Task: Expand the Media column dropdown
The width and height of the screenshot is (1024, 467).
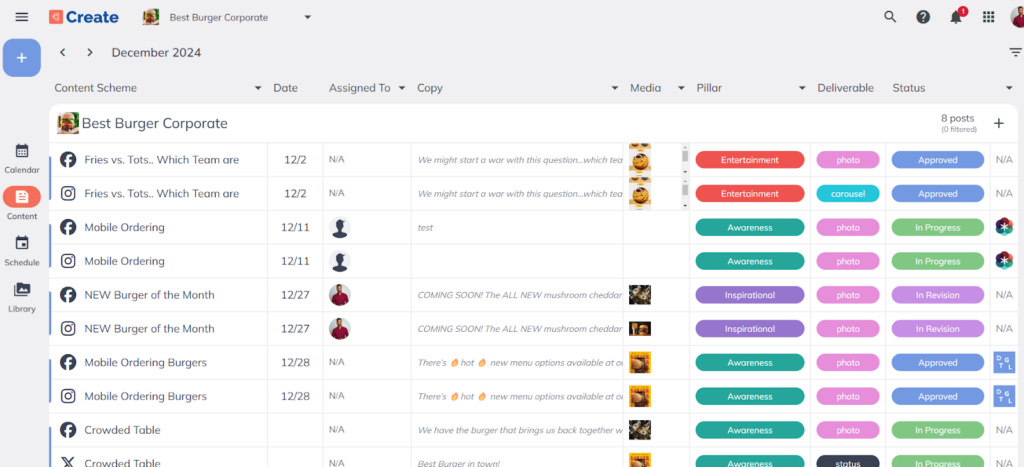Action: click(681, 88)
